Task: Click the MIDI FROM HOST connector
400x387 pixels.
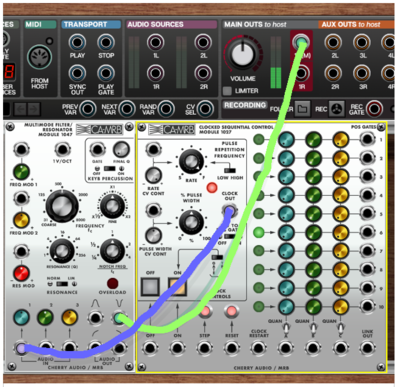Action: [x=39, y=57]
